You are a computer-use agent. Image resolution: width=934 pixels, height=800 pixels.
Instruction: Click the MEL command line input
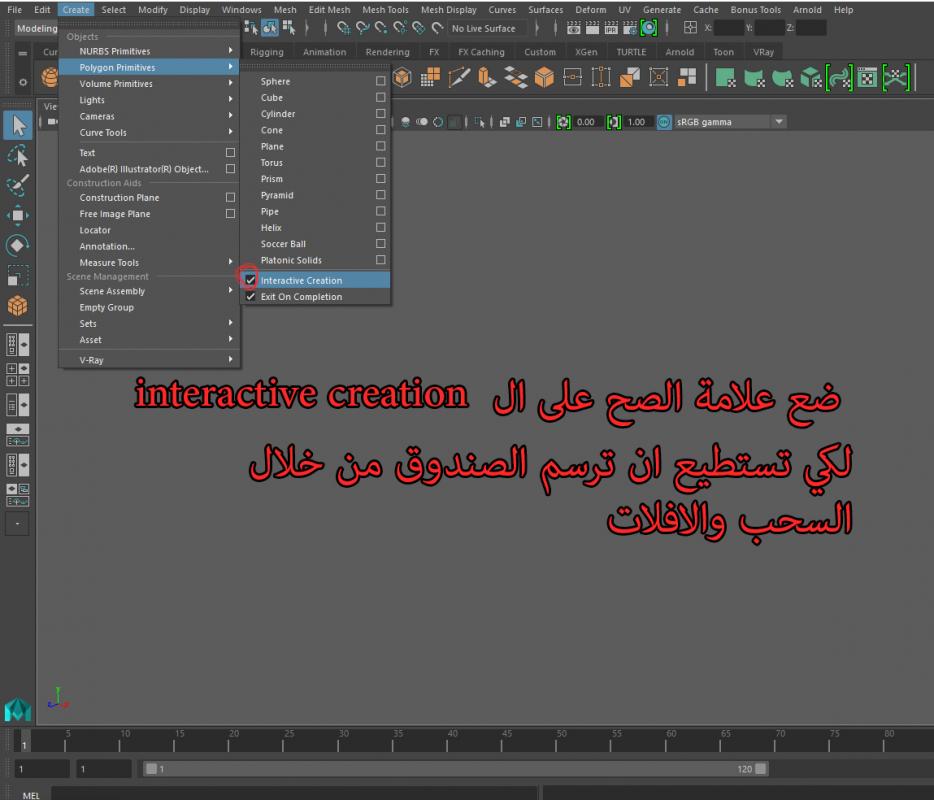click(295, 794)
